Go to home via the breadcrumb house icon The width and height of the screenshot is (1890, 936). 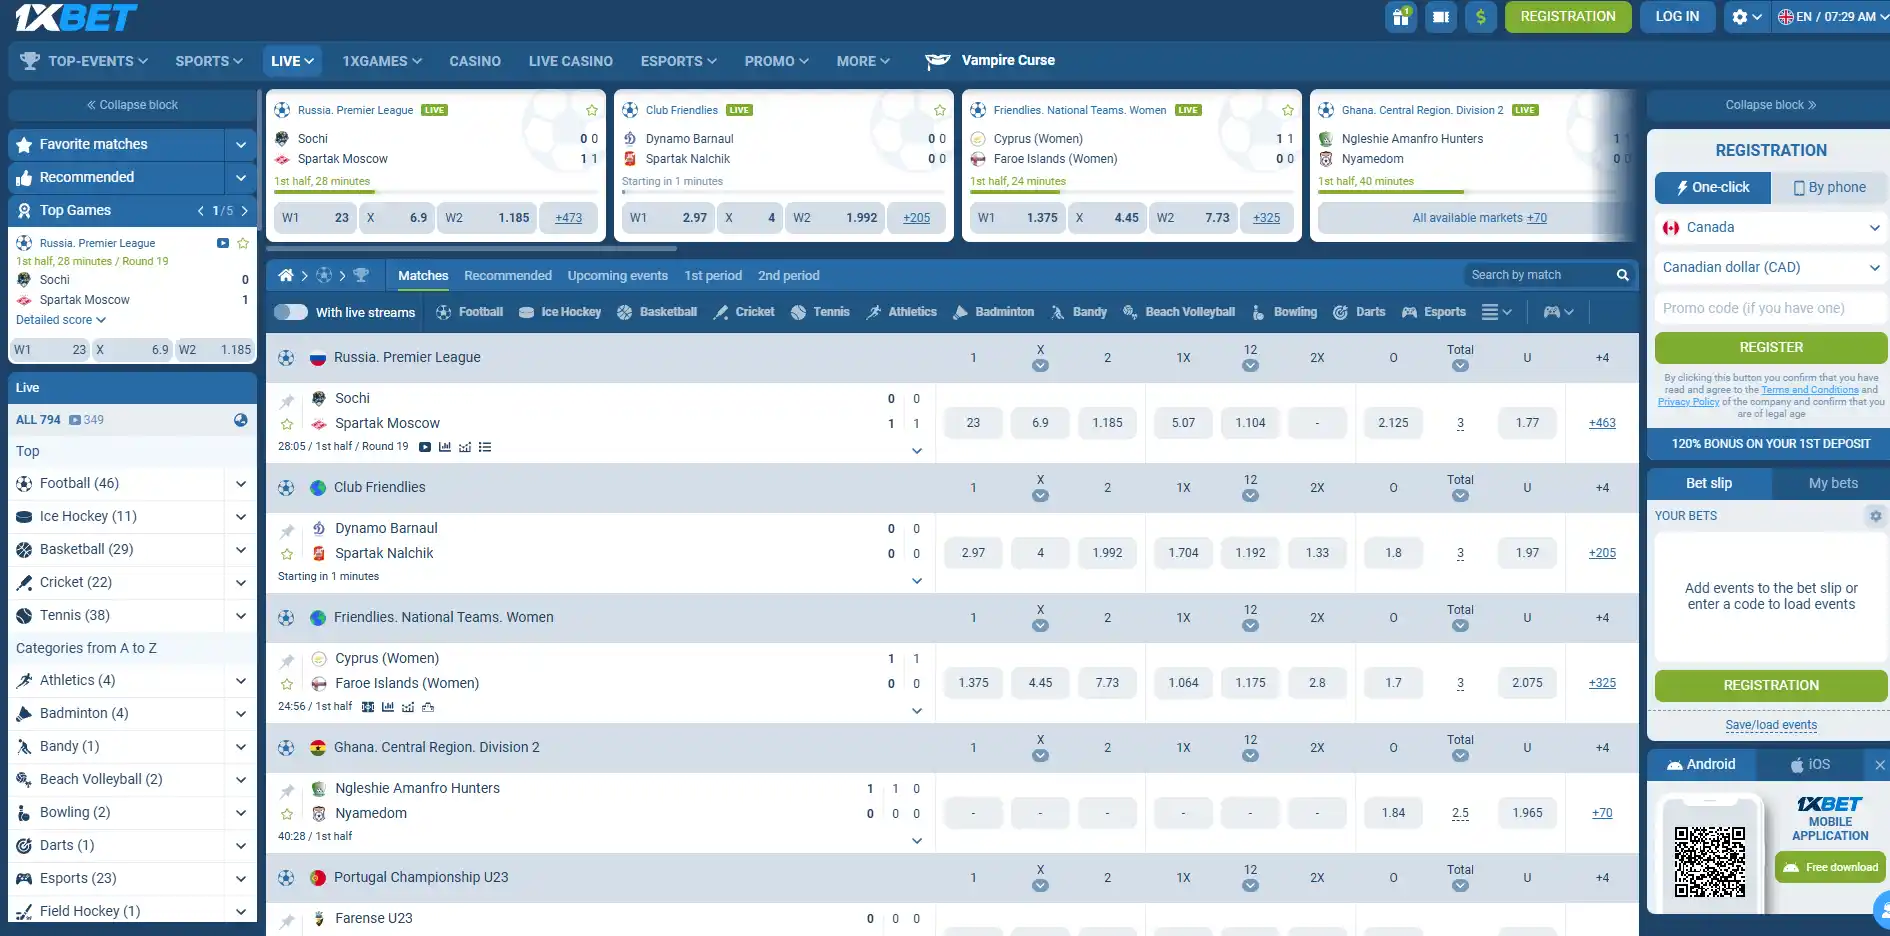point(286,275)
